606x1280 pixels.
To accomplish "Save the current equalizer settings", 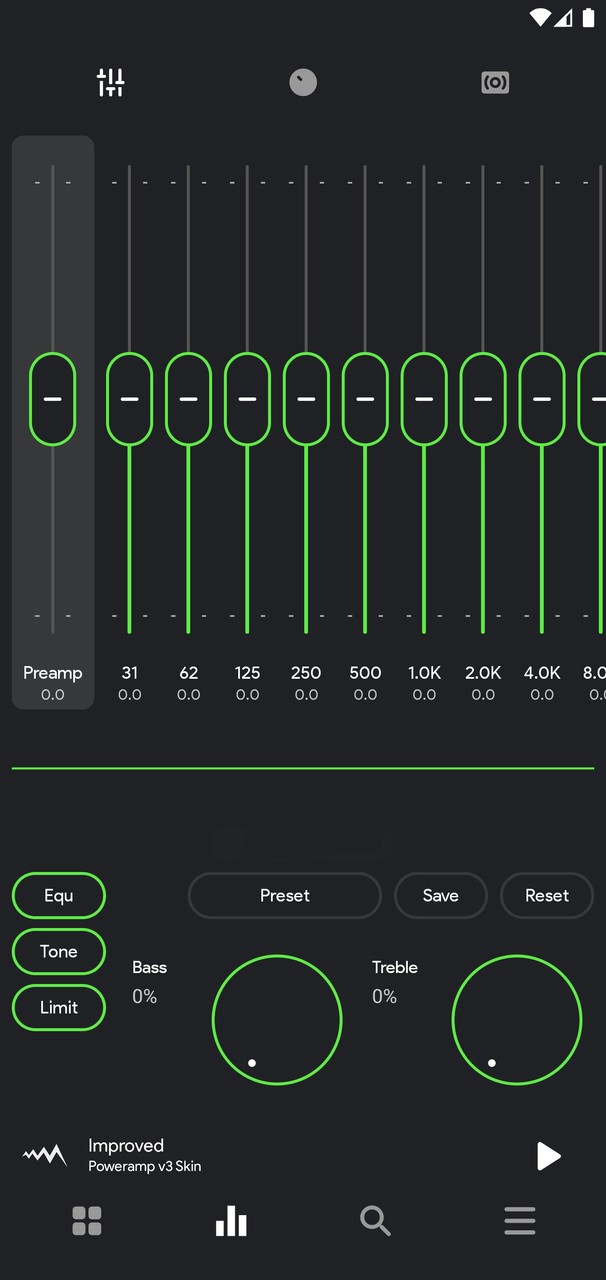I will point(440,895).
